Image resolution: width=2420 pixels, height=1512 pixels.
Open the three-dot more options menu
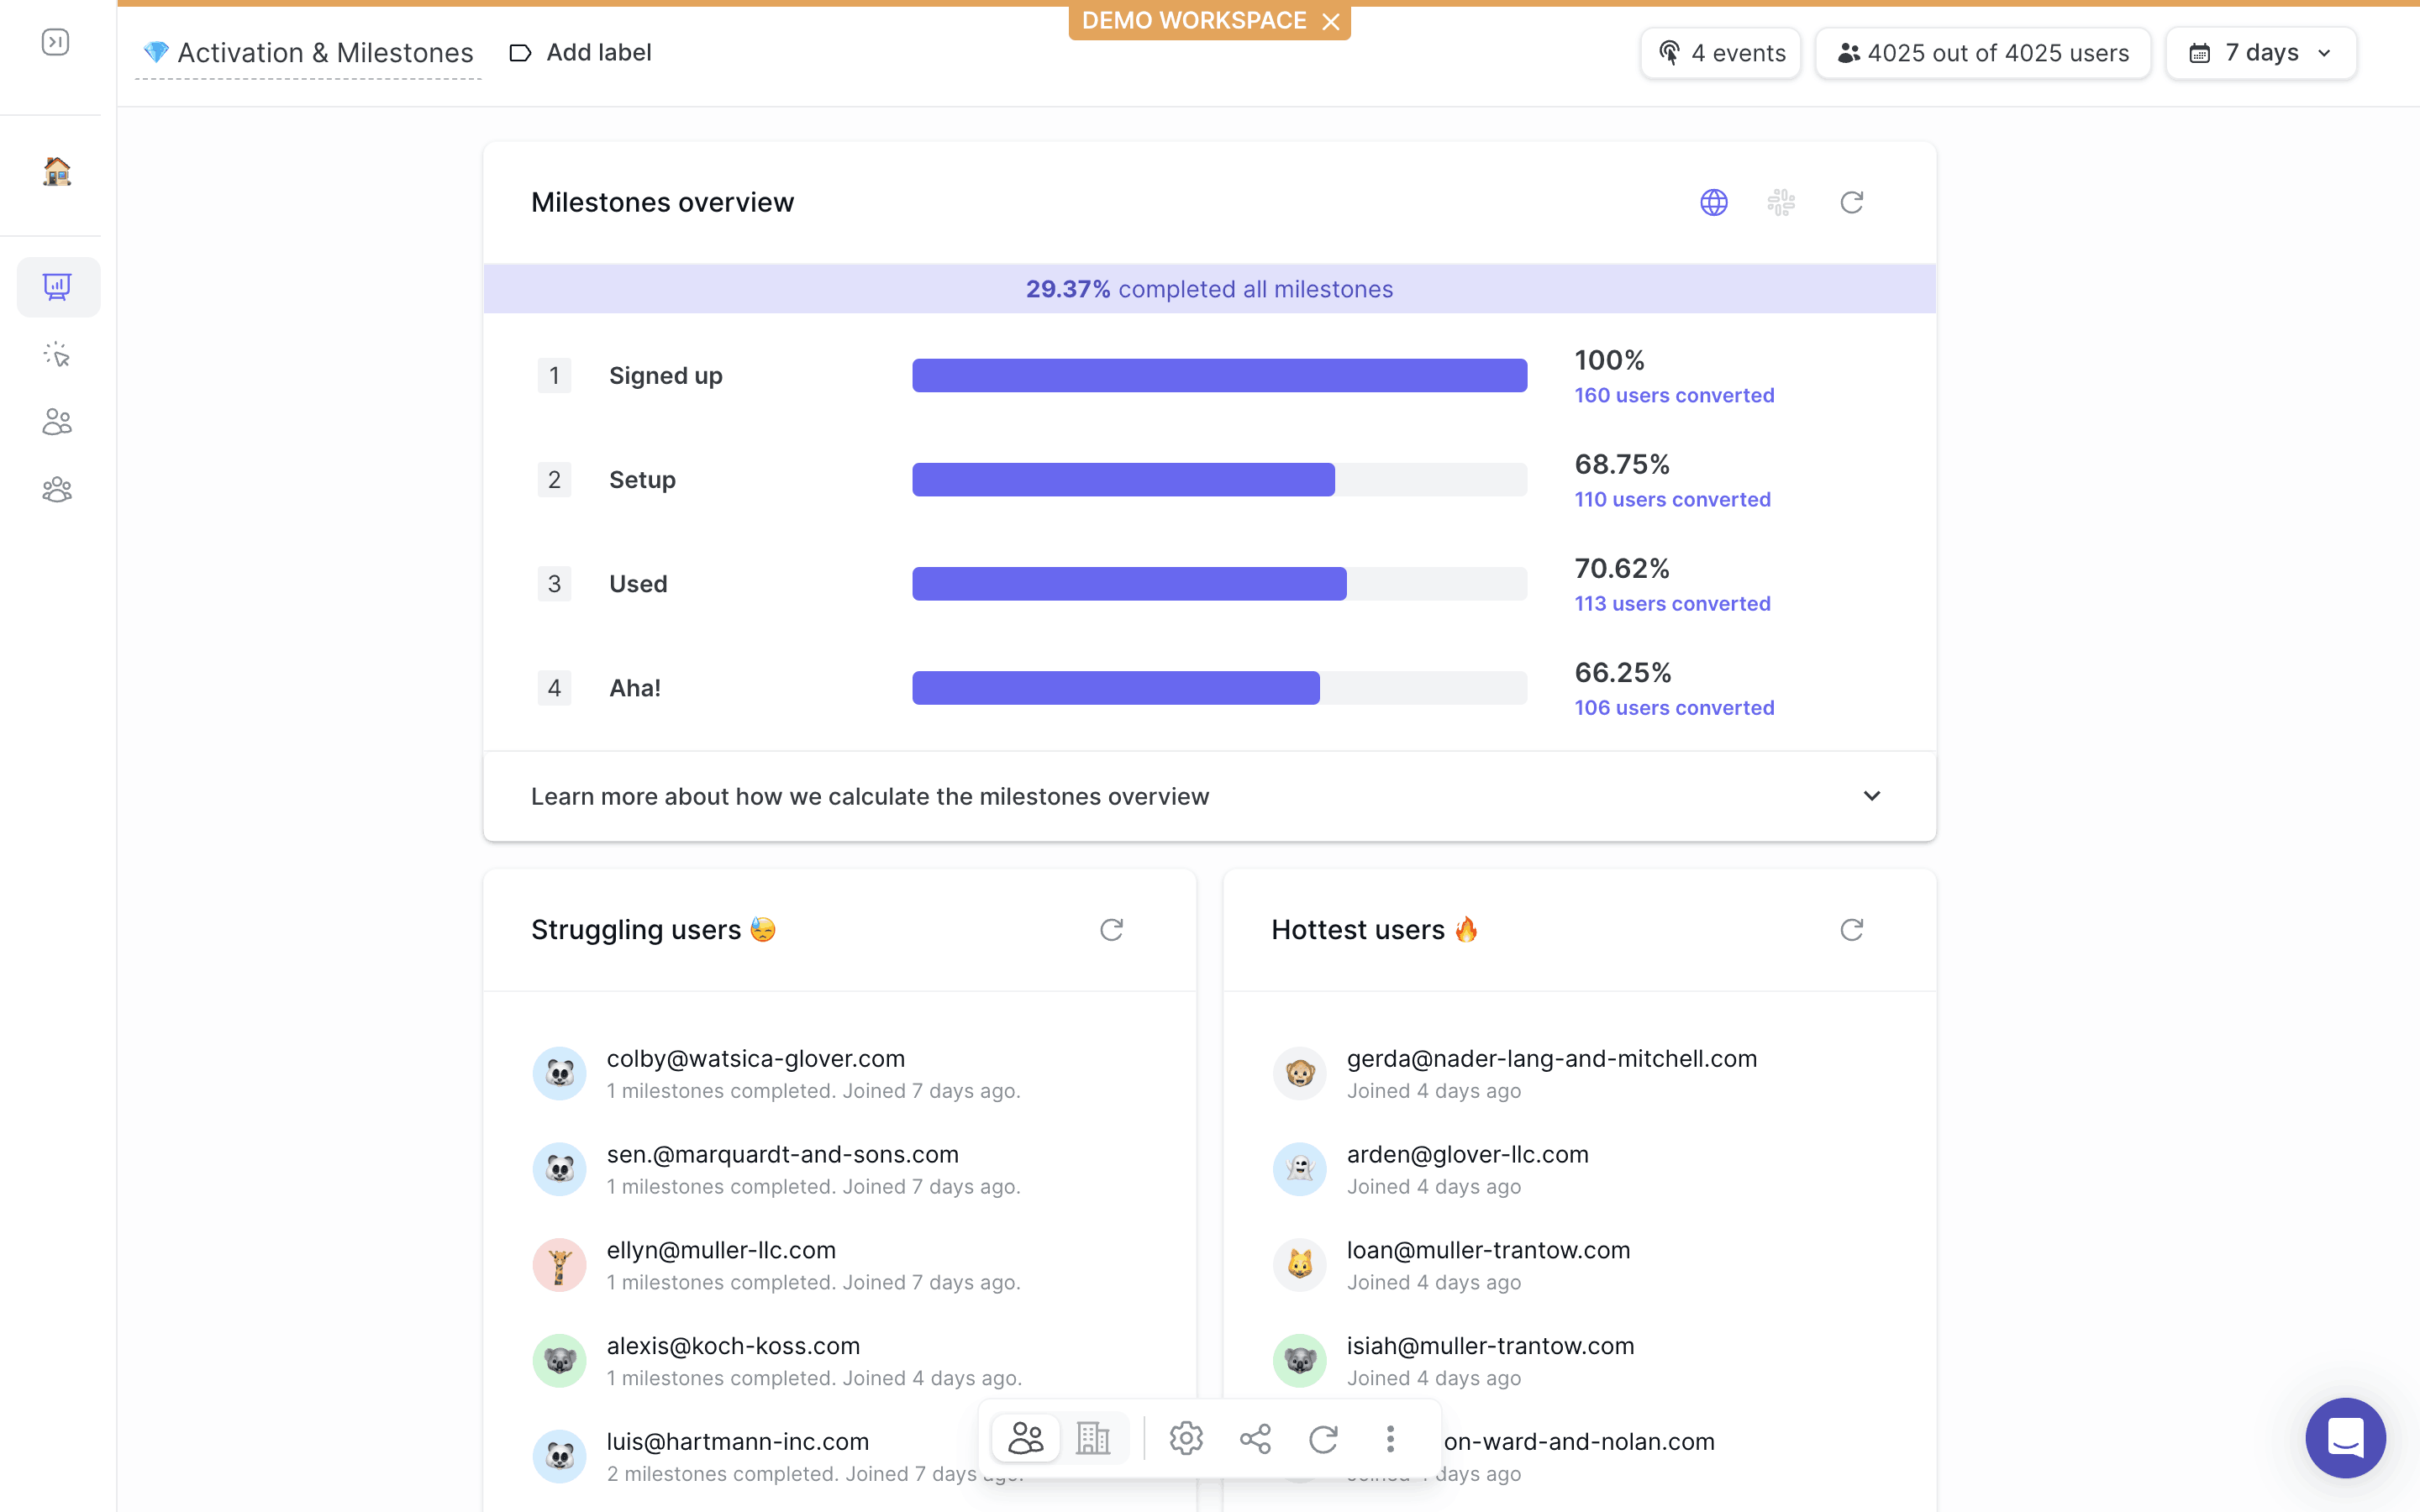[x=1390, y=1439]
